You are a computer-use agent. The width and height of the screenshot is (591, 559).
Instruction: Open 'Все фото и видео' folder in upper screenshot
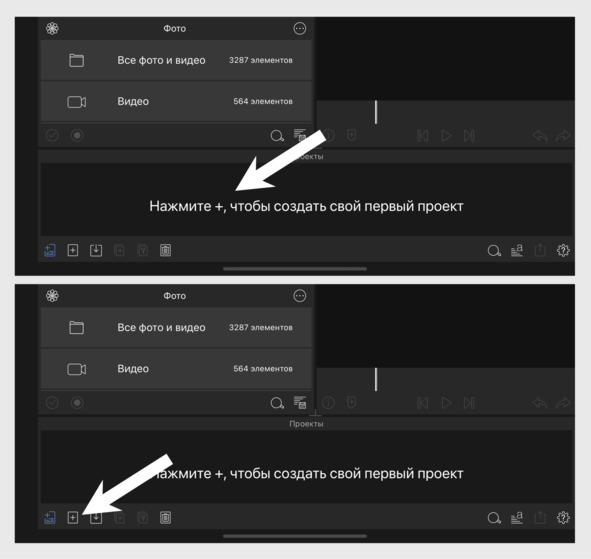coord(176,60)
